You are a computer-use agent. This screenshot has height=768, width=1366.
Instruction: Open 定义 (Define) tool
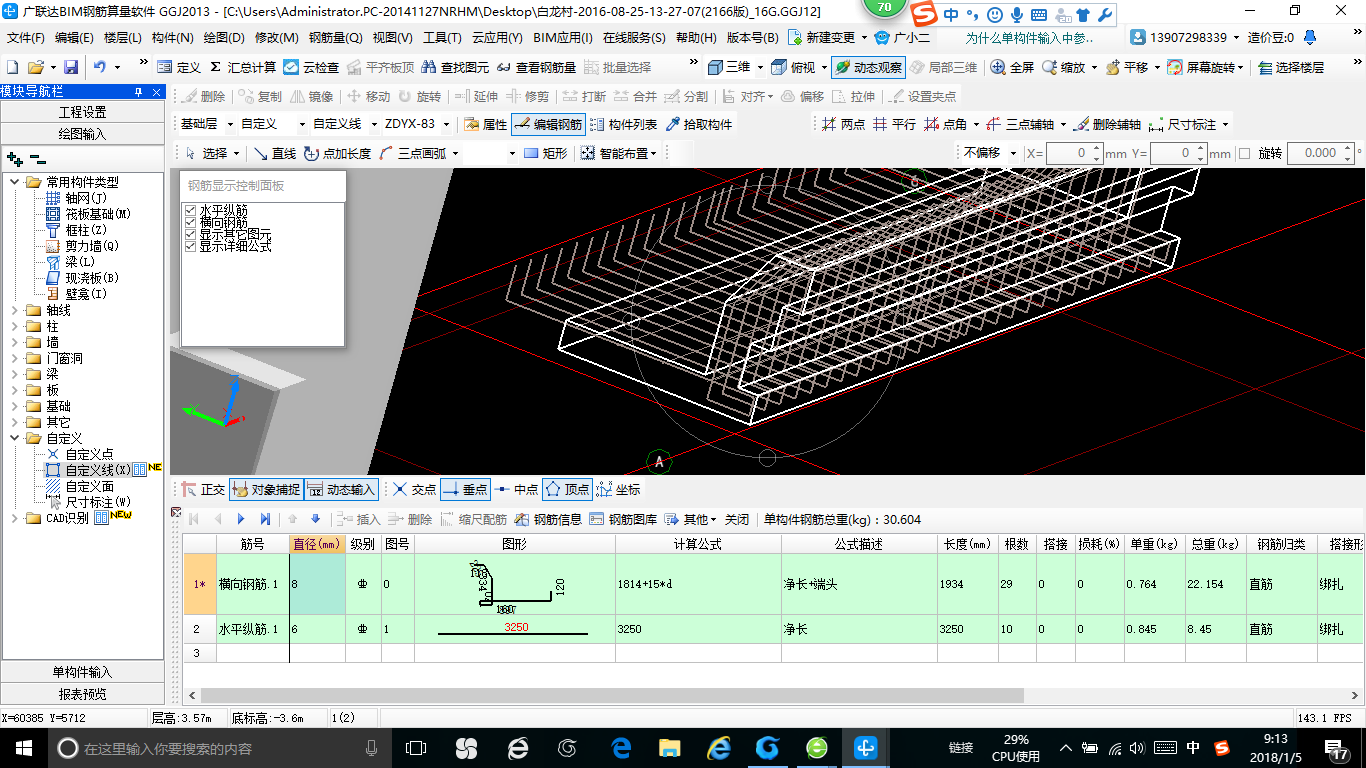pyautogui.click(x=179, y=67)
